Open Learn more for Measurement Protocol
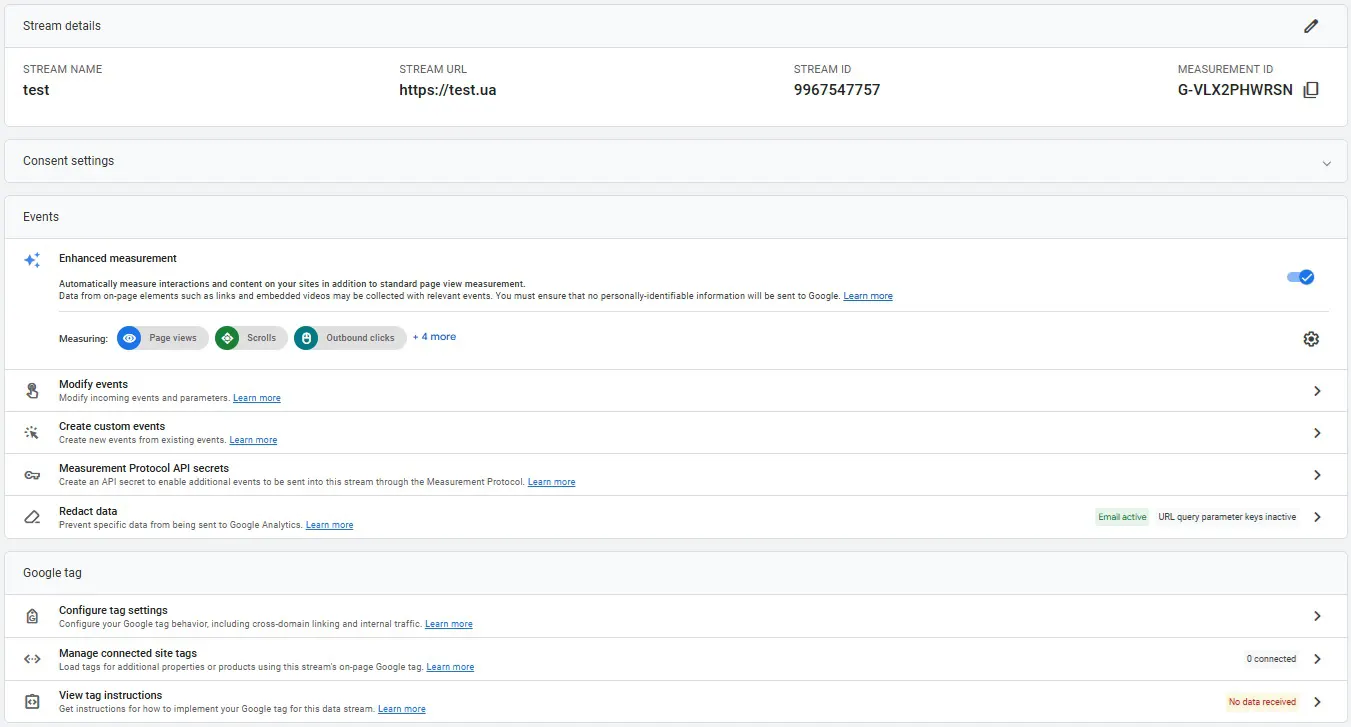This screenshot has height=727, width=1351. [552, 482]
